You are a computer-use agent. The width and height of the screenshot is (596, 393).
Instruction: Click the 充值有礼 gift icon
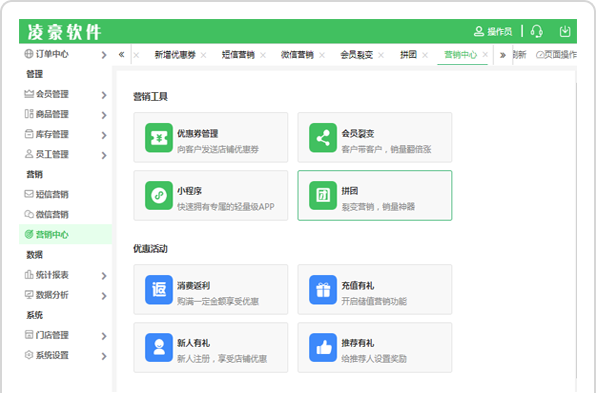click(x=323, y=290)
